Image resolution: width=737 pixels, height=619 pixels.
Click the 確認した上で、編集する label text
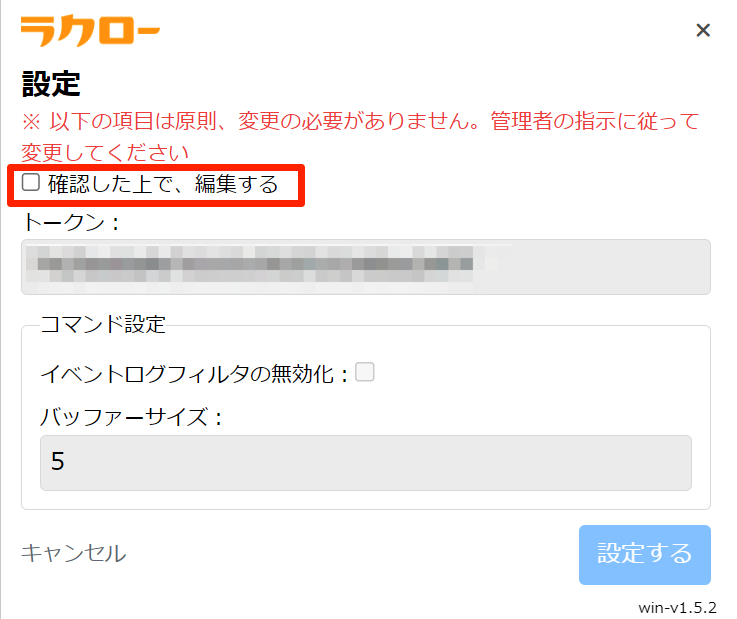(162, 183)
